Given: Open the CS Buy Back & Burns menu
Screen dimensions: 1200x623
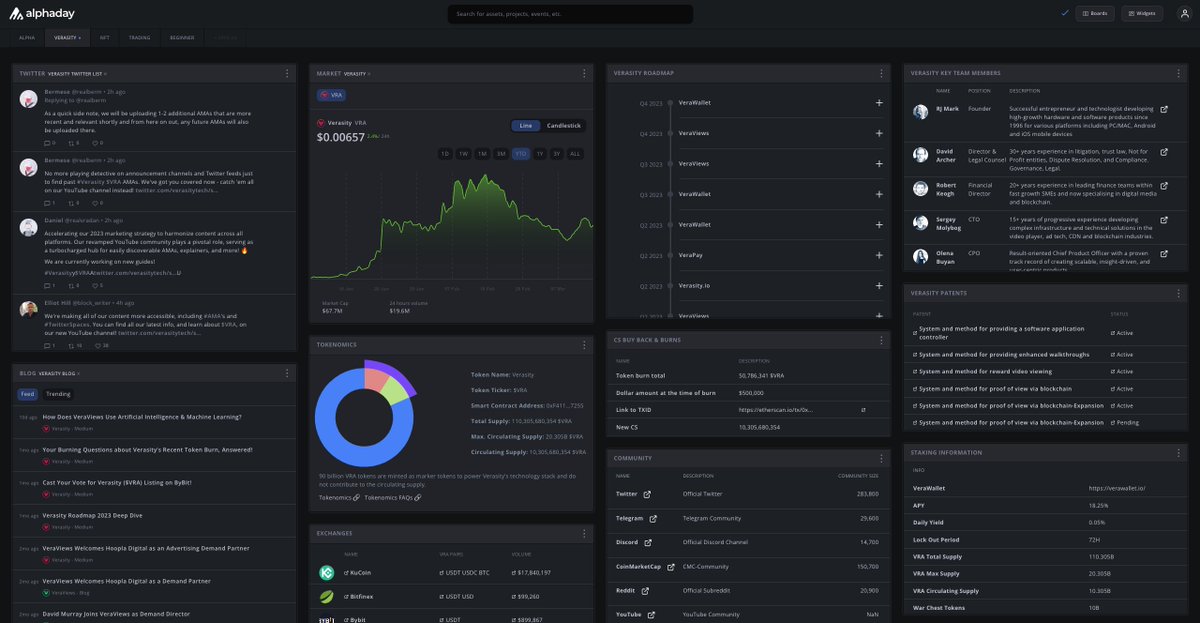Looking at the screenshot, I should click(881, 340).
